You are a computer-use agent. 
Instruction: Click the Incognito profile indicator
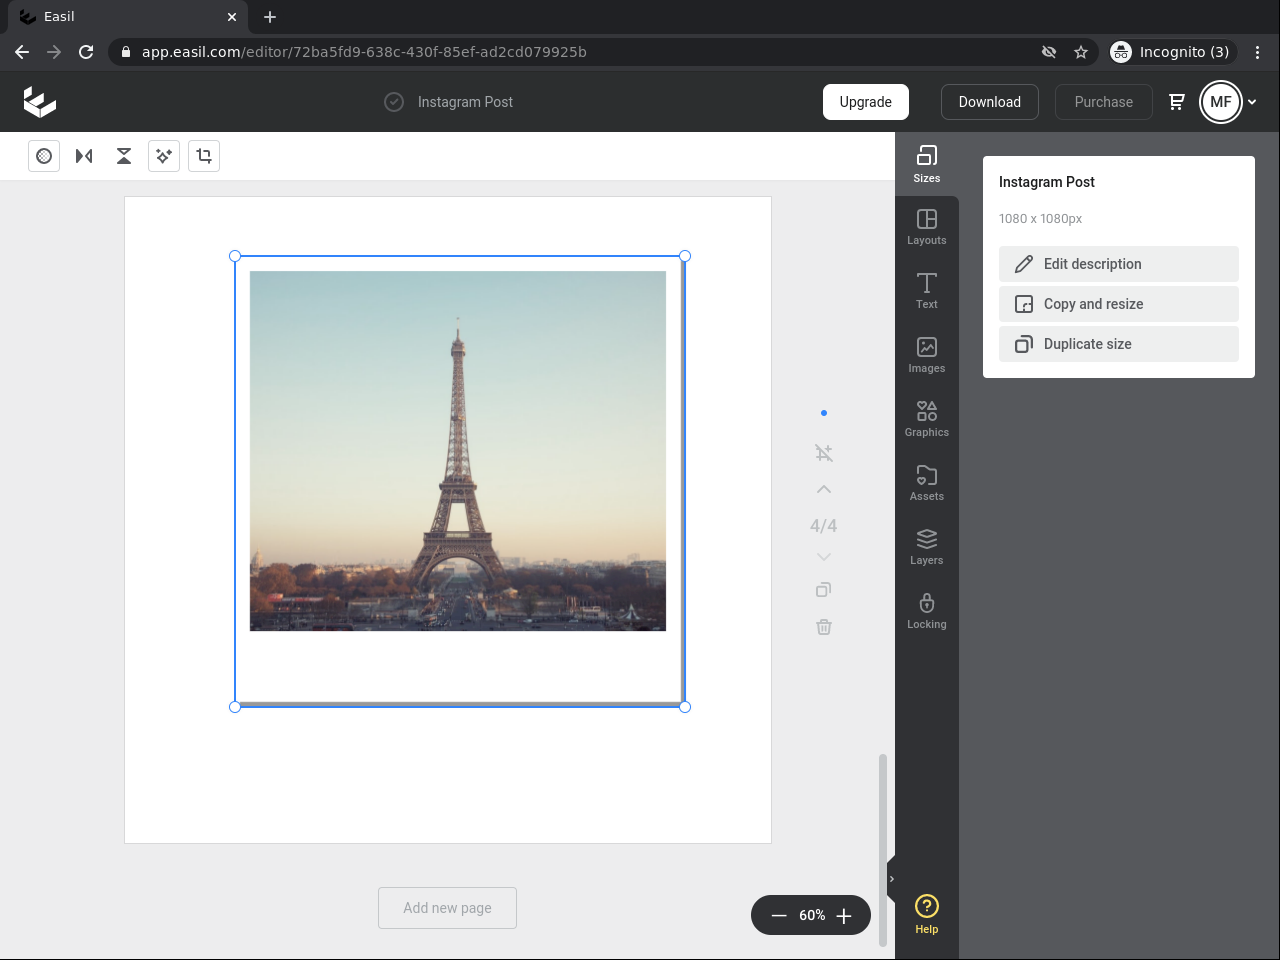[x=1173, y=52]
